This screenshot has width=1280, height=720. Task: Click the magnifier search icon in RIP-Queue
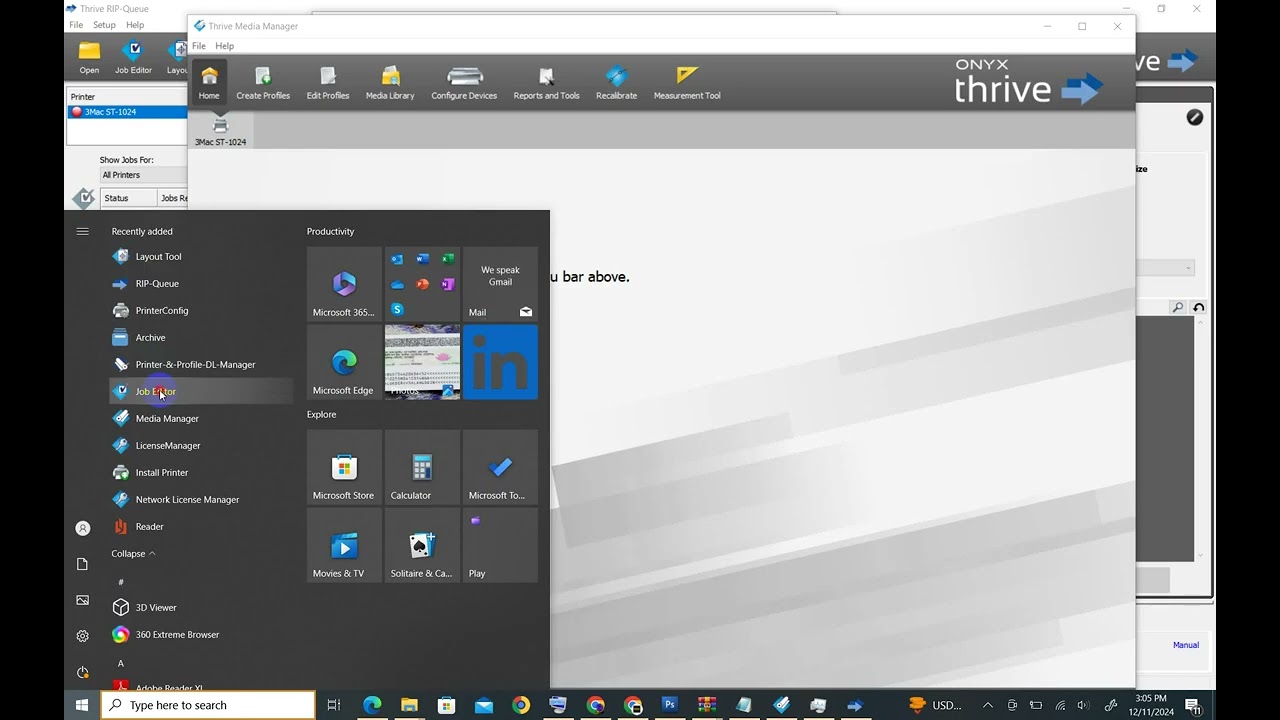click(x=1178, y=308)
